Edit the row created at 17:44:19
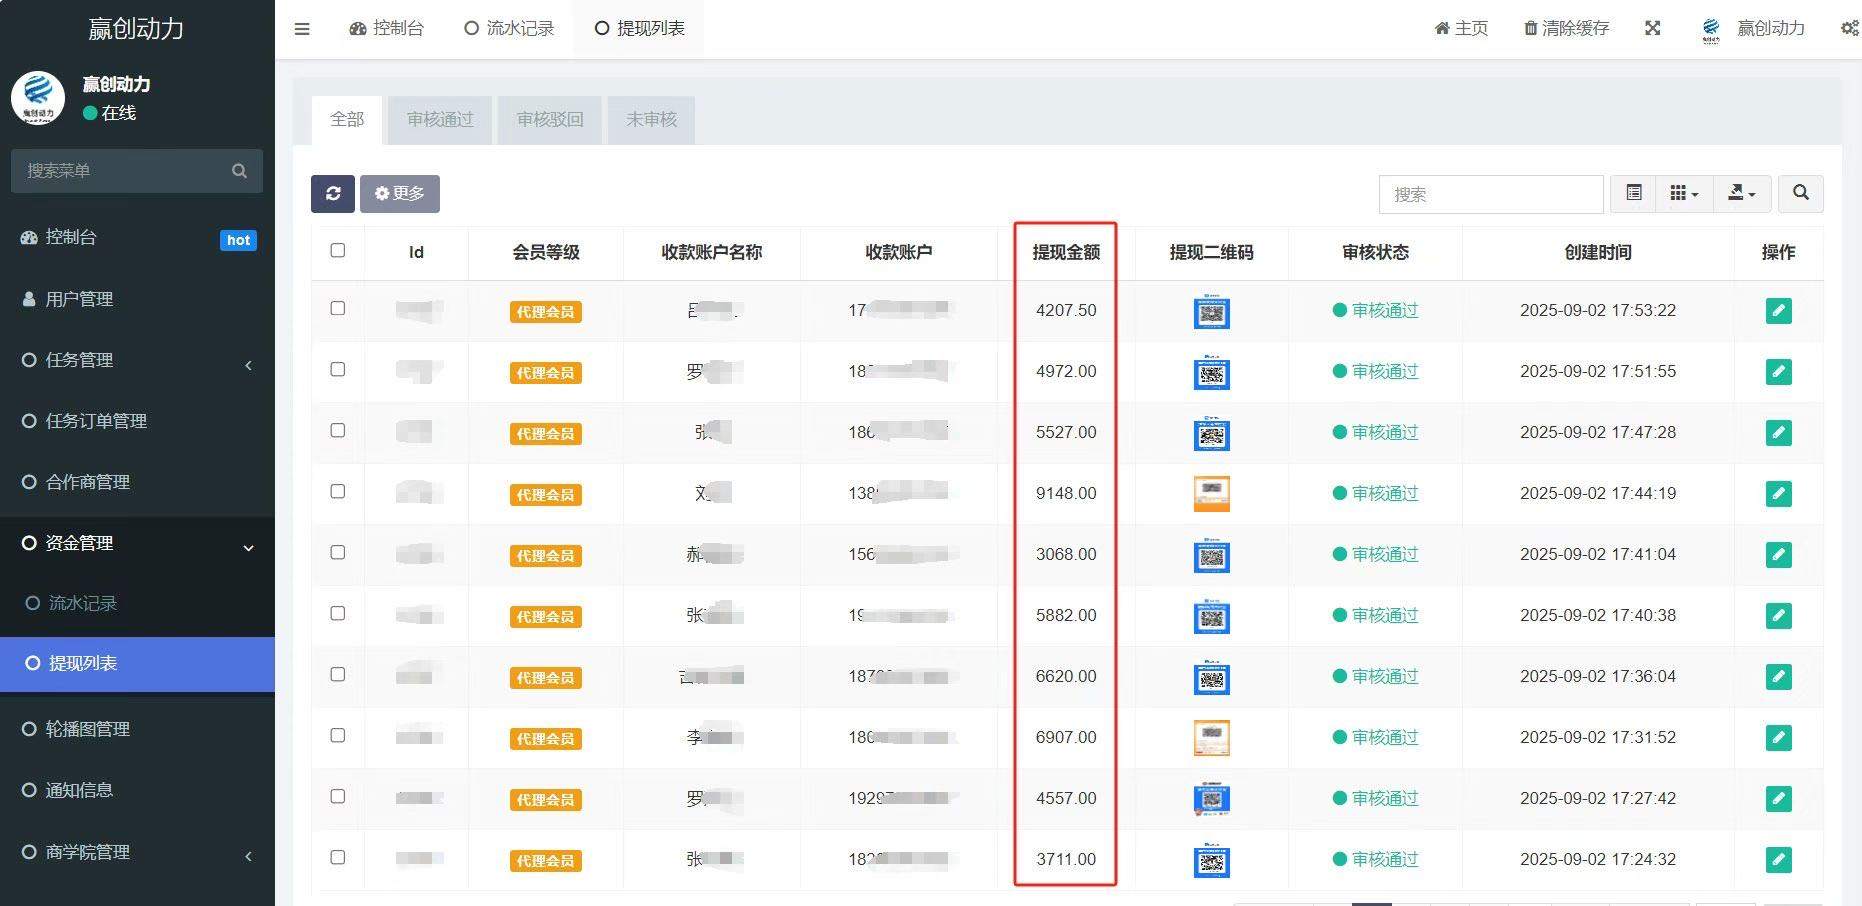This screenshot has height=906, width=1862. coord(1778,494)
